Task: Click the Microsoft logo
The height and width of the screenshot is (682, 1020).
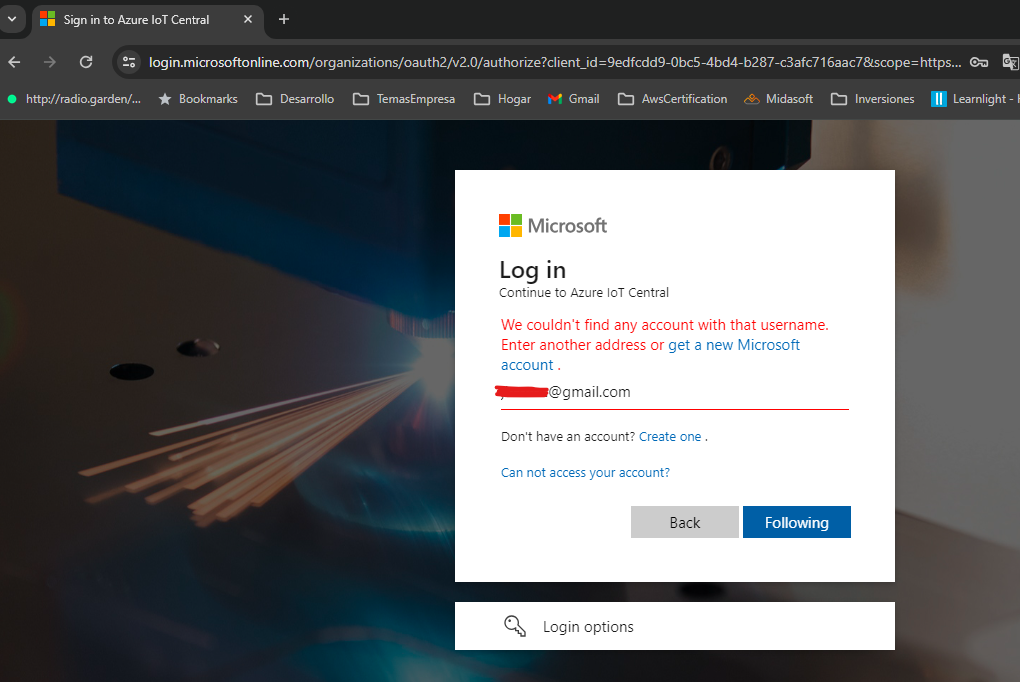Action: coord(553,226)
